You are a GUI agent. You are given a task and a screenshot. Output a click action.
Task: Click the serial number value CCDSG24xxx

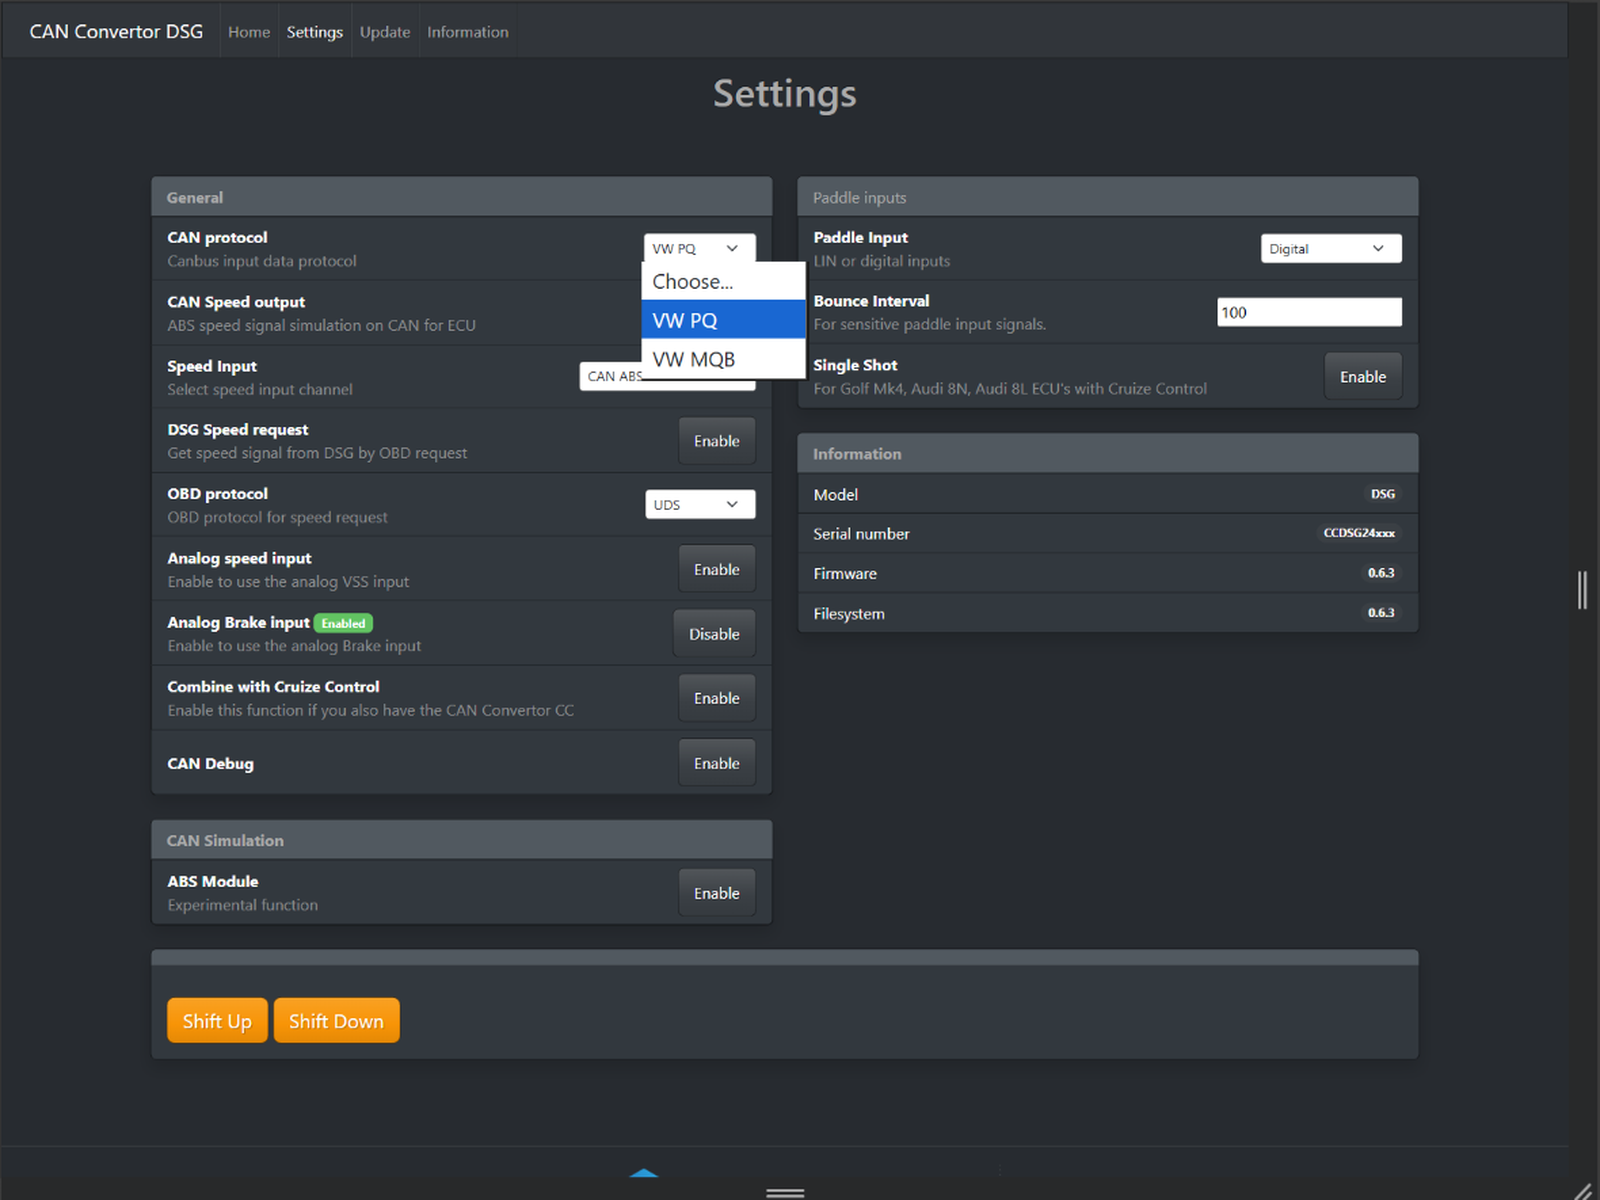click(1359, 533)
